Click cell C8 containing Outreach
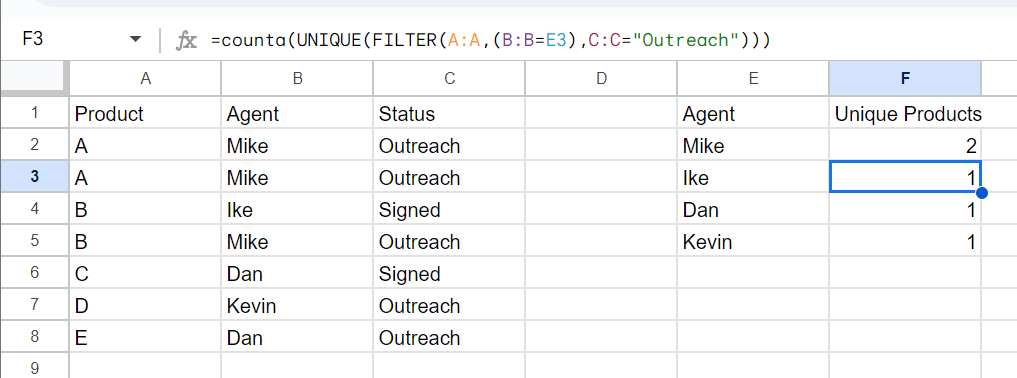This screenshot has height=378, width=1017. point(449,337)
